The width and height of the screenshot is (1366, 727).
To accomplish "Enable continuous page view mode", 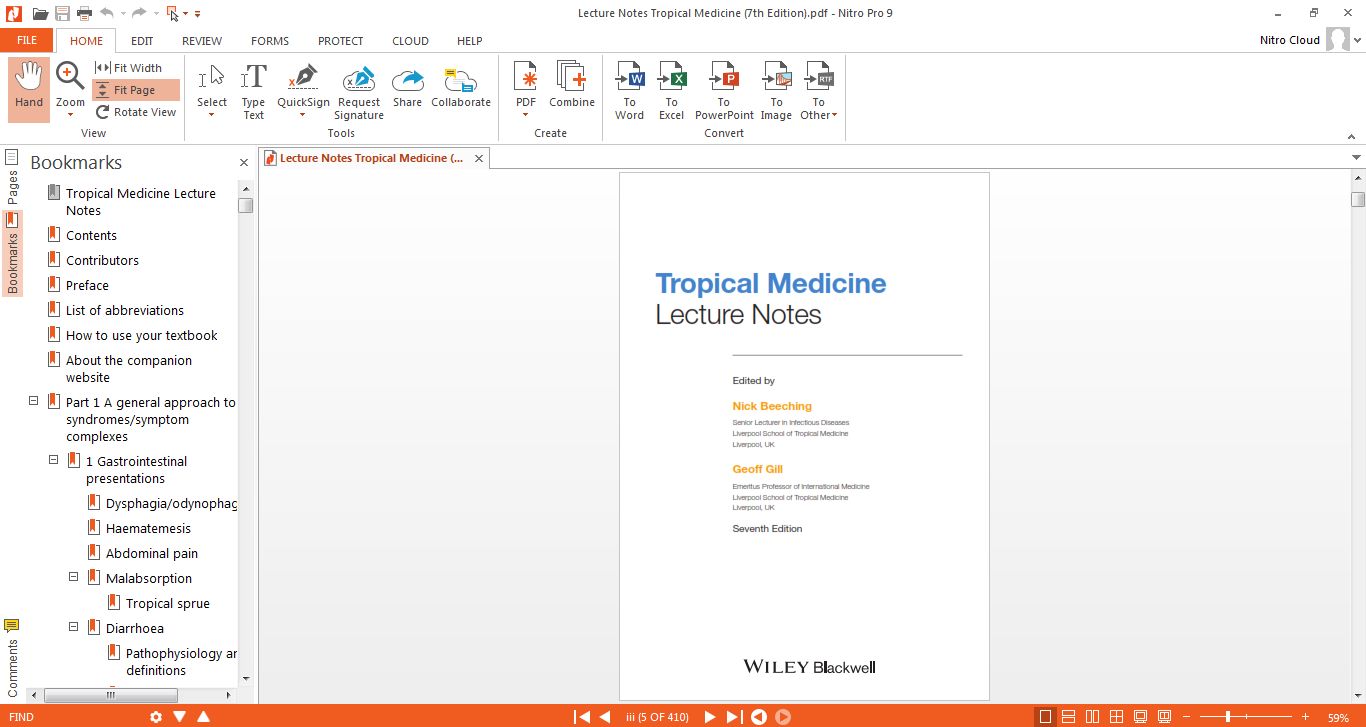I will [x=1069, y=717].
